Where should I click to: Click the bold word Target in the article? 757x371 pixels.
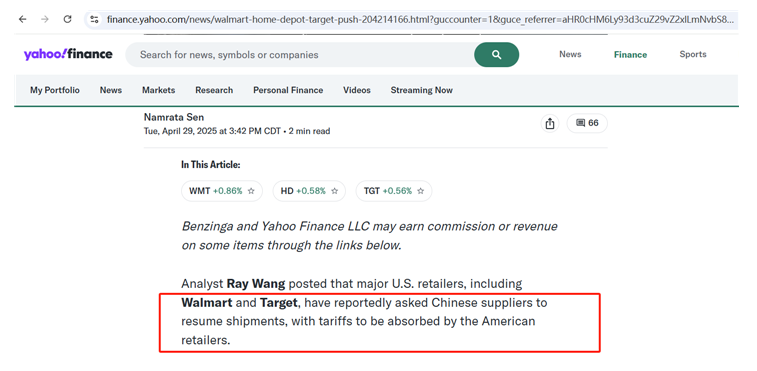279,303
